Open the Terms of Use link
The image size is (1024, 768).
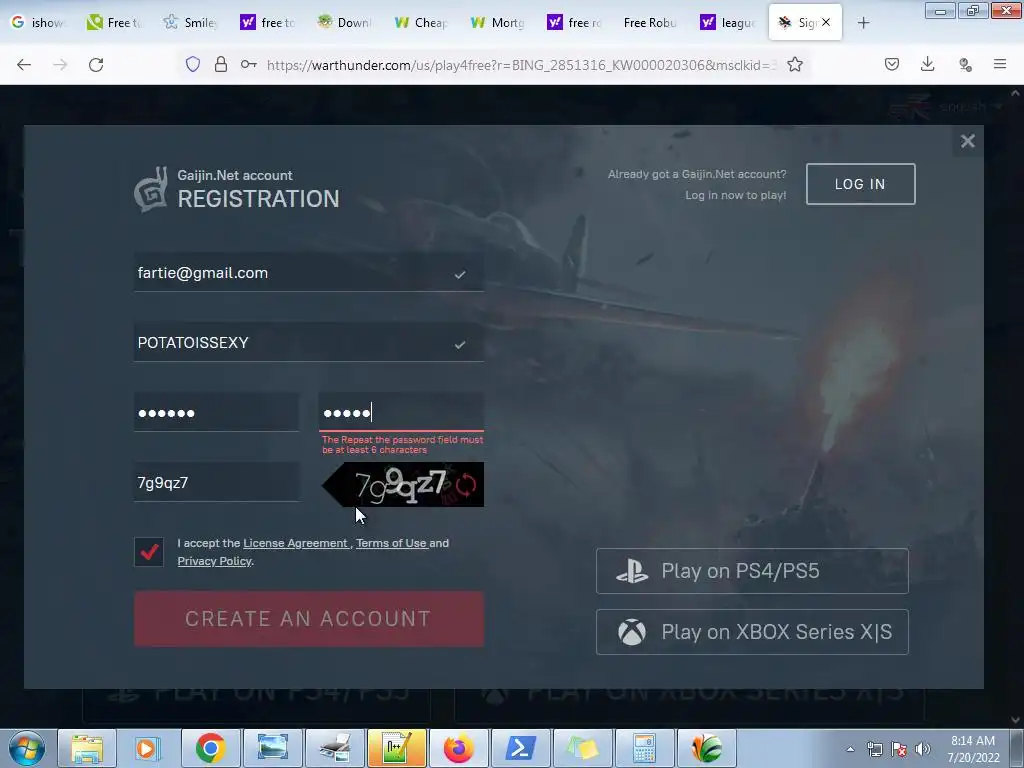coord(391,543)
